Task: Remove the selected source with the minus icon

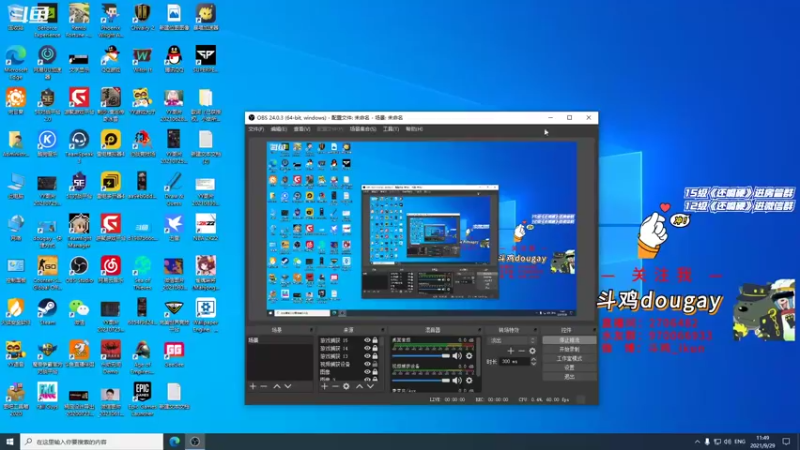Action: 335,387
